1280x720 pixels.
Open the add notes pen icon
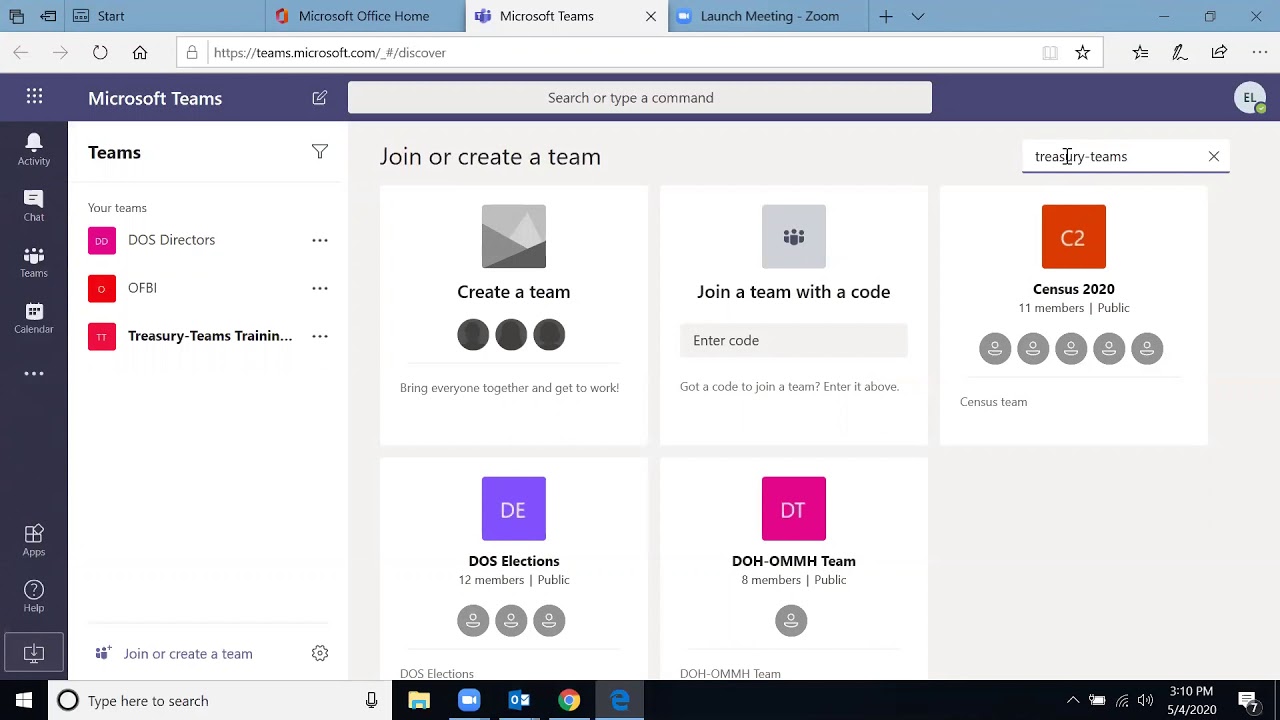coord(1180,53)
